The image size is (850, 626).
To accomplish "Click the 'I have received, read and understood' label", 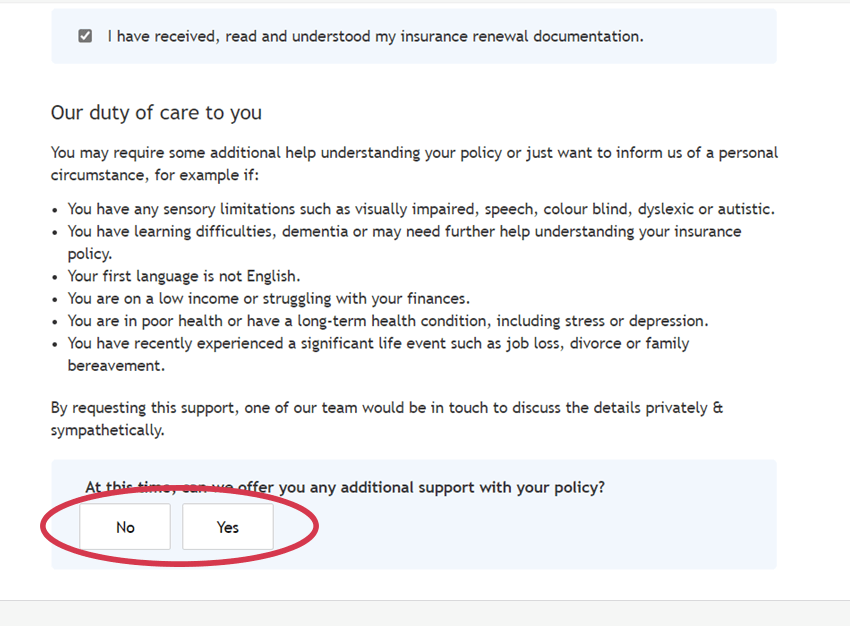I will pos(375,36).
